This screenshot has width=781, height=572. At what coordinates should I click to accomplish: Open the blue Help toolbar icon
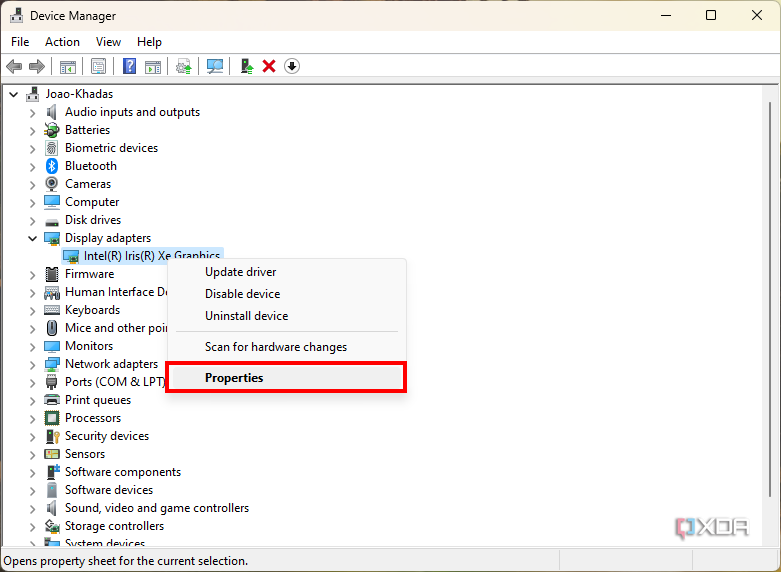click(x=130, y=66)
